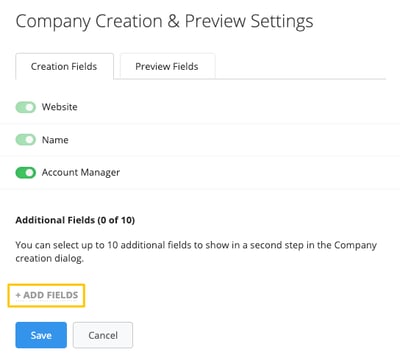Toggle the Website field switch
Viewport: 400px width, 363px height.
click(25, 107)
